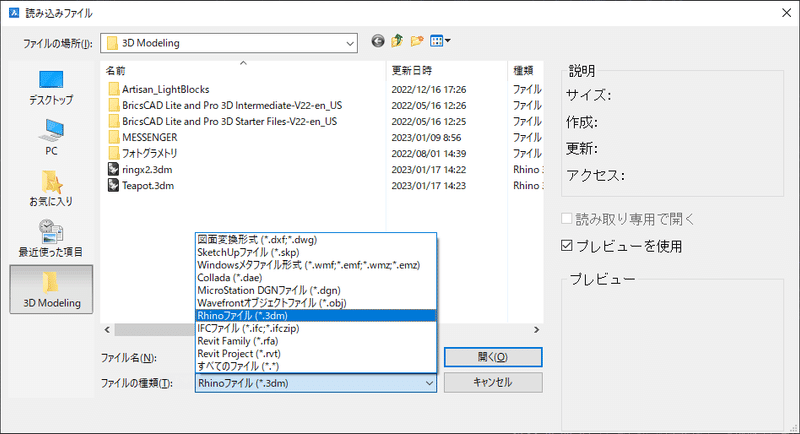
Task: Click date 2022/08/01 14:39 cell
Action: 429,153
